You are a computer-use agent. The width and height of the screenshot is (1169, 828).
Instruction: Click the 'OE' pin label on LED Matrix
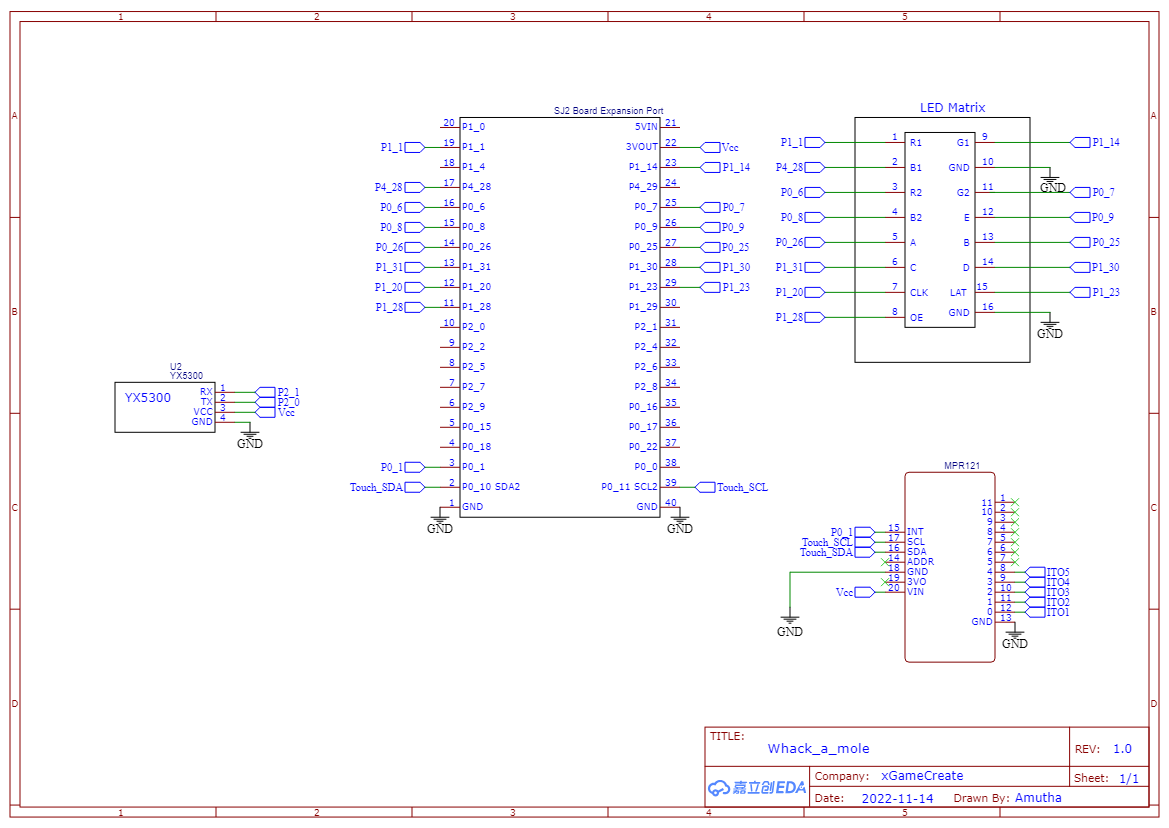click(916, 317)
